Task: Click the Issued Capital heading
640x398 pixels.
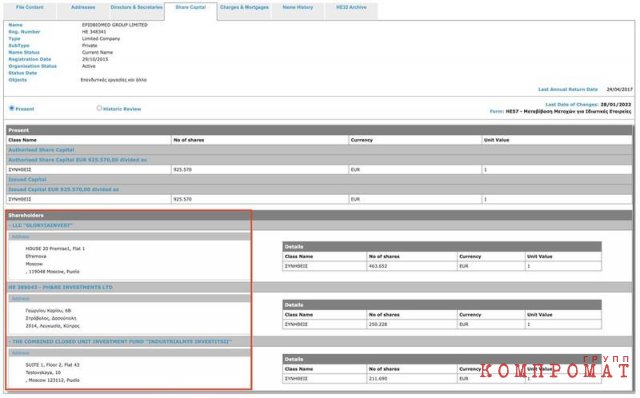Action: [x=27, y=180]
